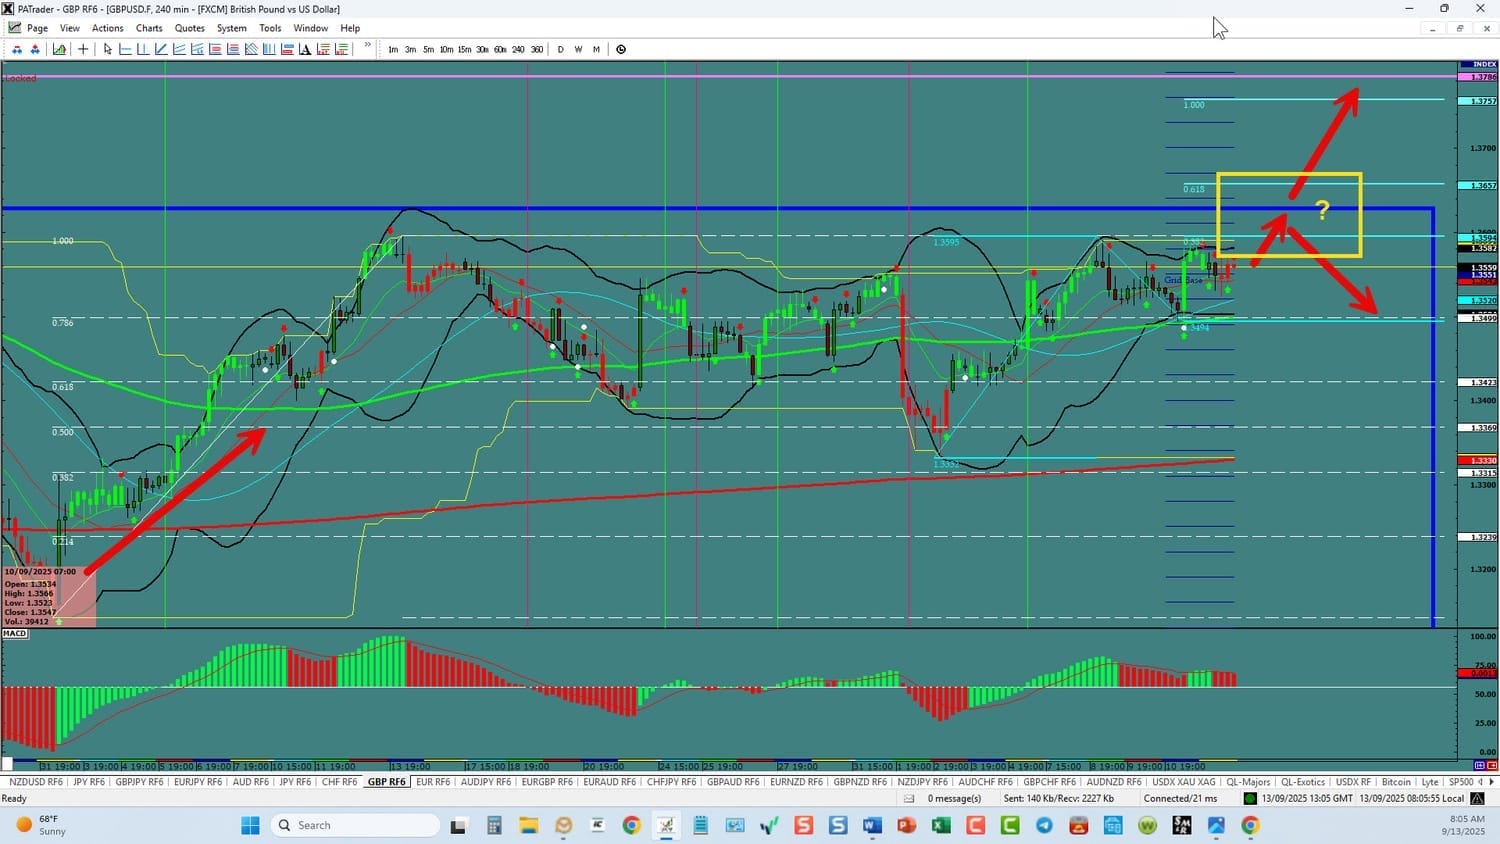Expand the toolbar overflow chevron
The height and width of the screenshot is (844, 1500).
click(368, 45)
